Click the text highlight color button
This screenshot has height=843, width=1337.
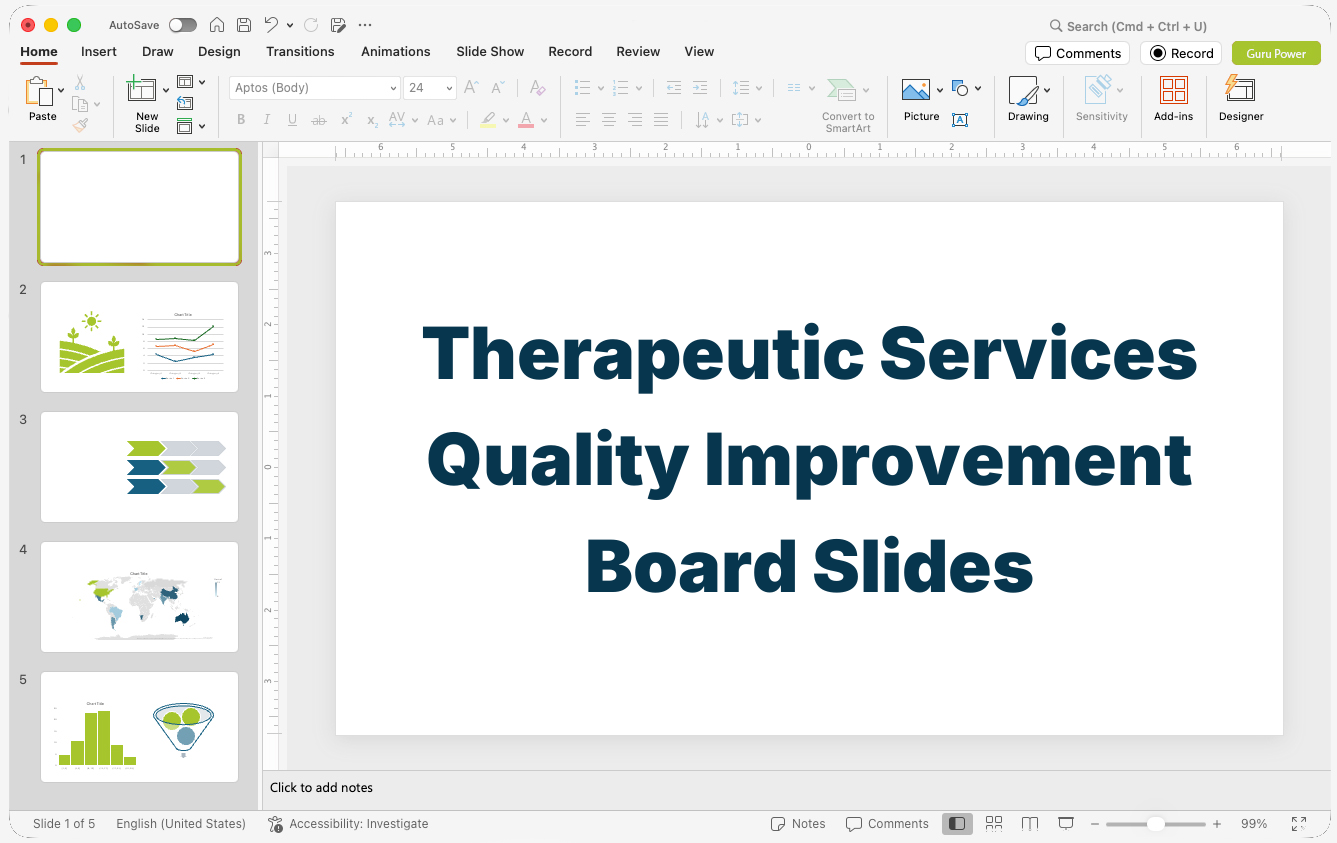click(x=487, y=120)
